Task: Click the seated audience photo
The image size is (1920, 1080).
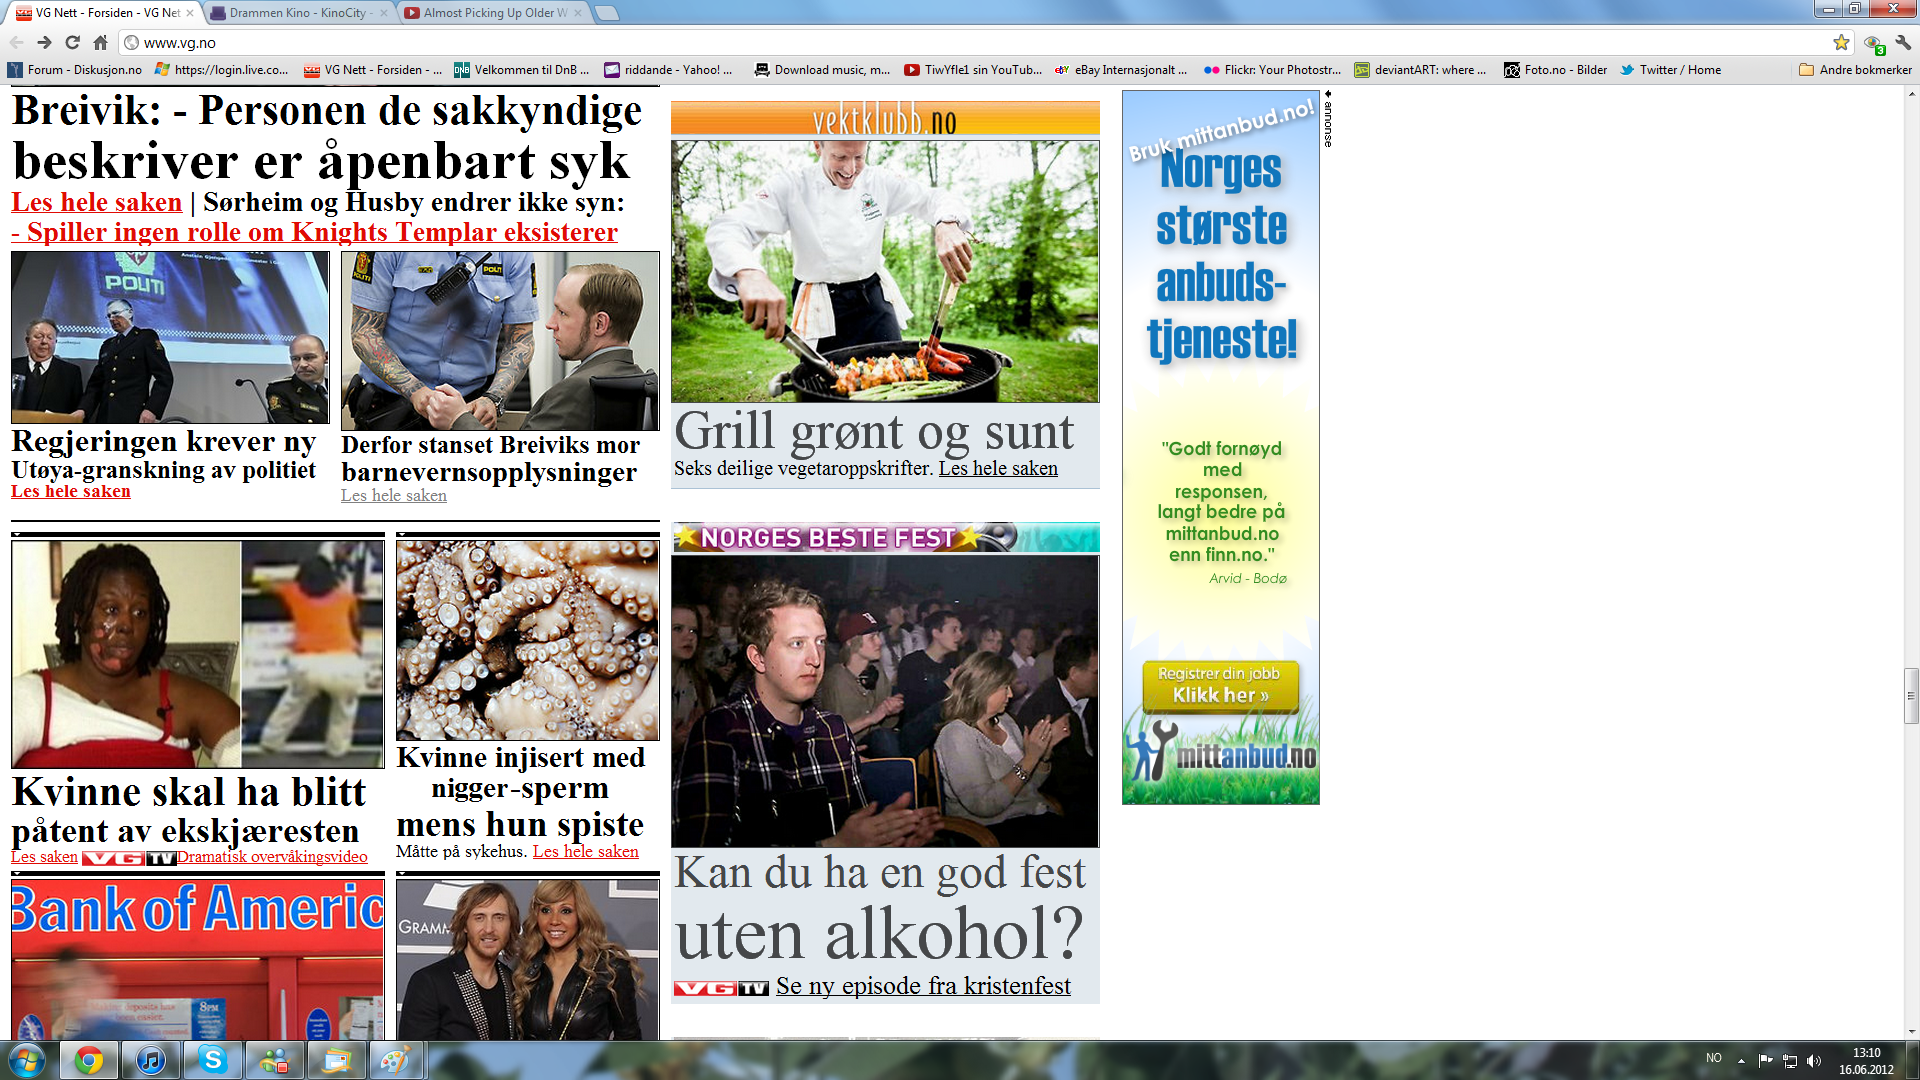Action: point(885,701)
